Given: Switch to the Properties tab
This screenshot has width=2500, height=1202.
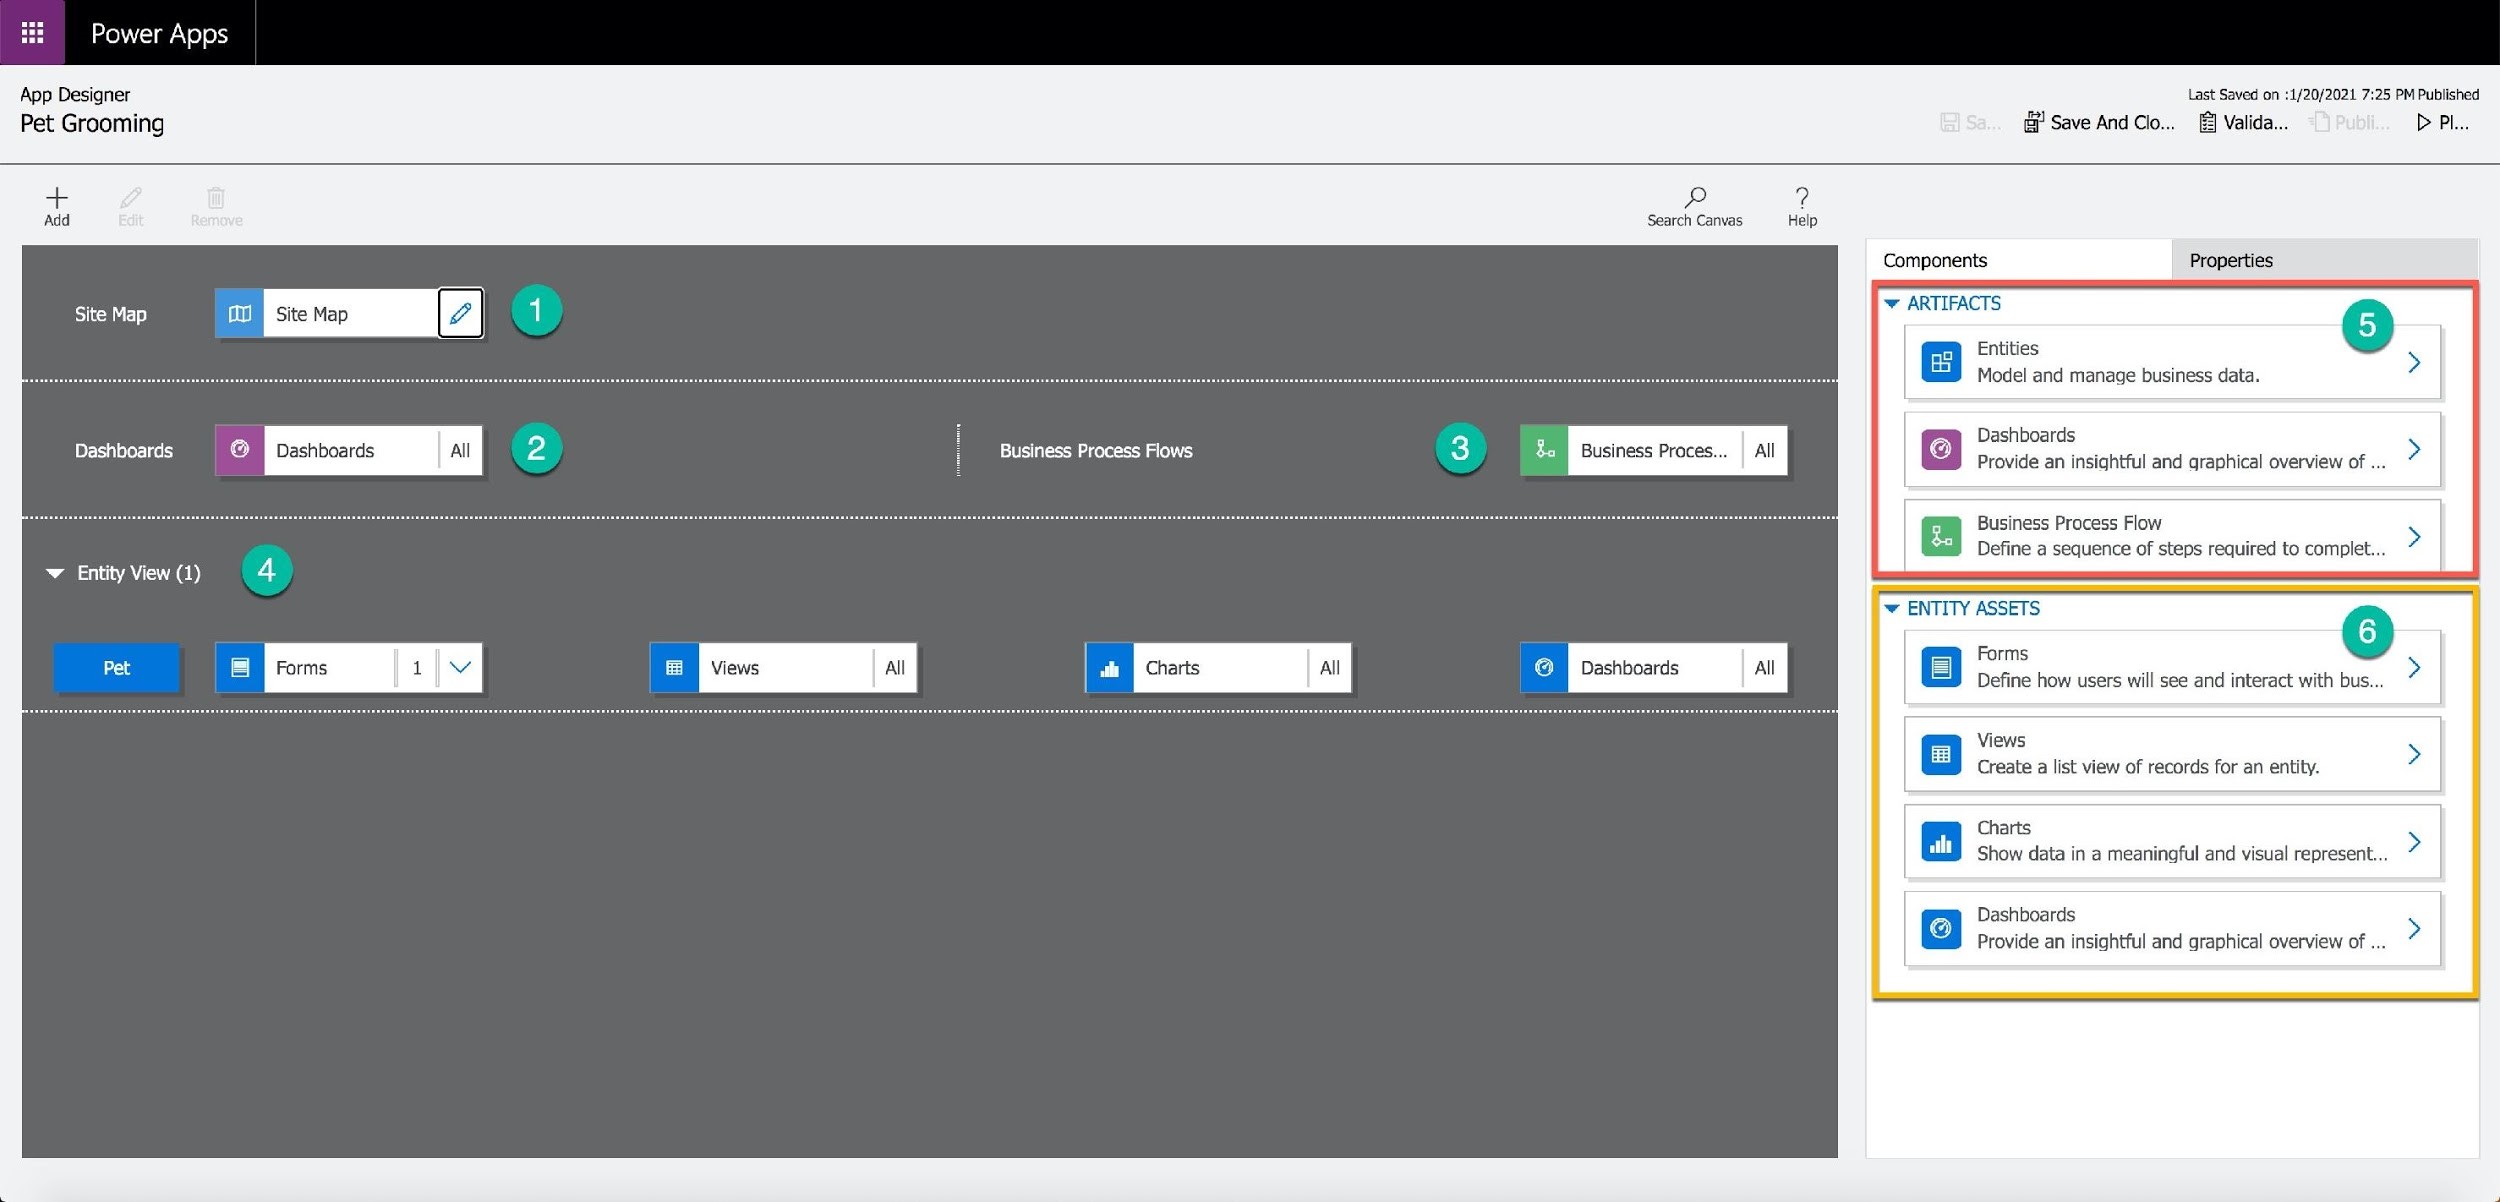Looking at the screenshot, I should [2325, 260].
